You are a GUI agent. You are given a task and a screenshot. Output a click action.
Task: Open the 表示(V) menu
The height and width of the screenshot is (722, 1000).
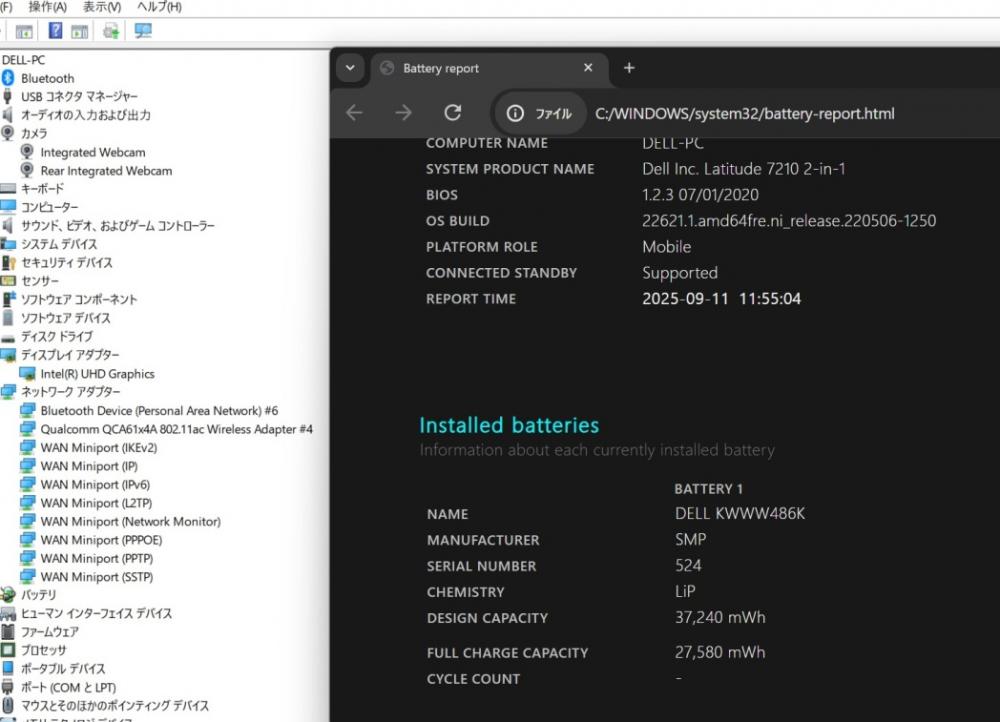coord(102,7)
